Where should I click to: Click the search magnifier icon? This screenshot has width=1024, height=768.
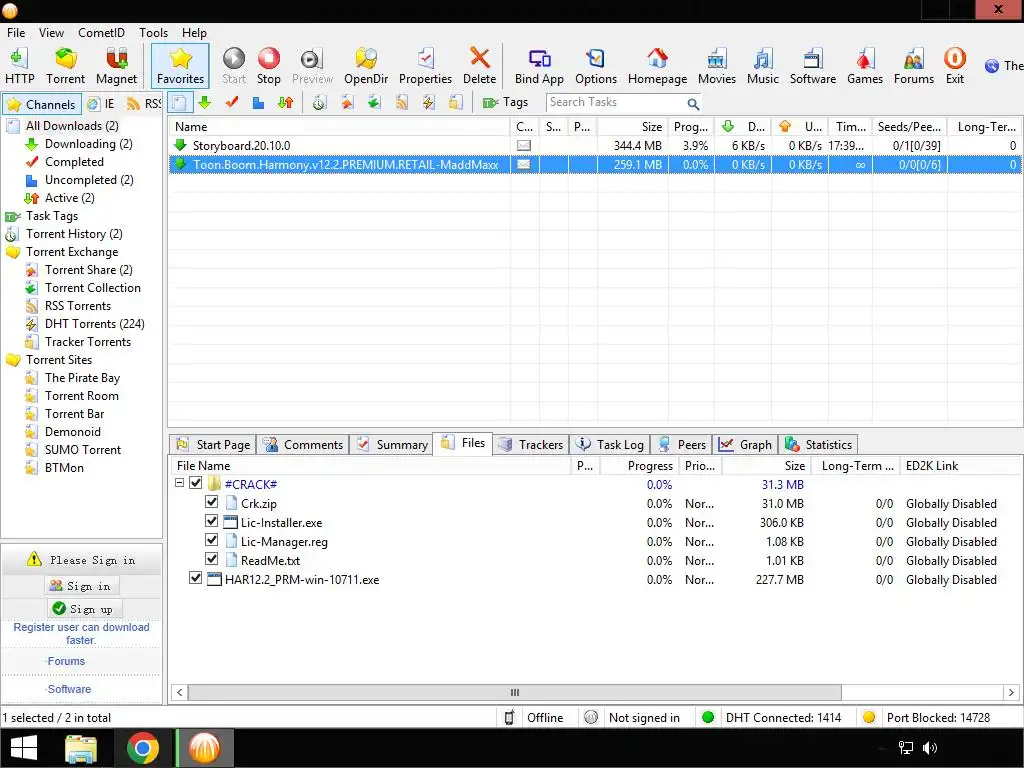point(693,103)
